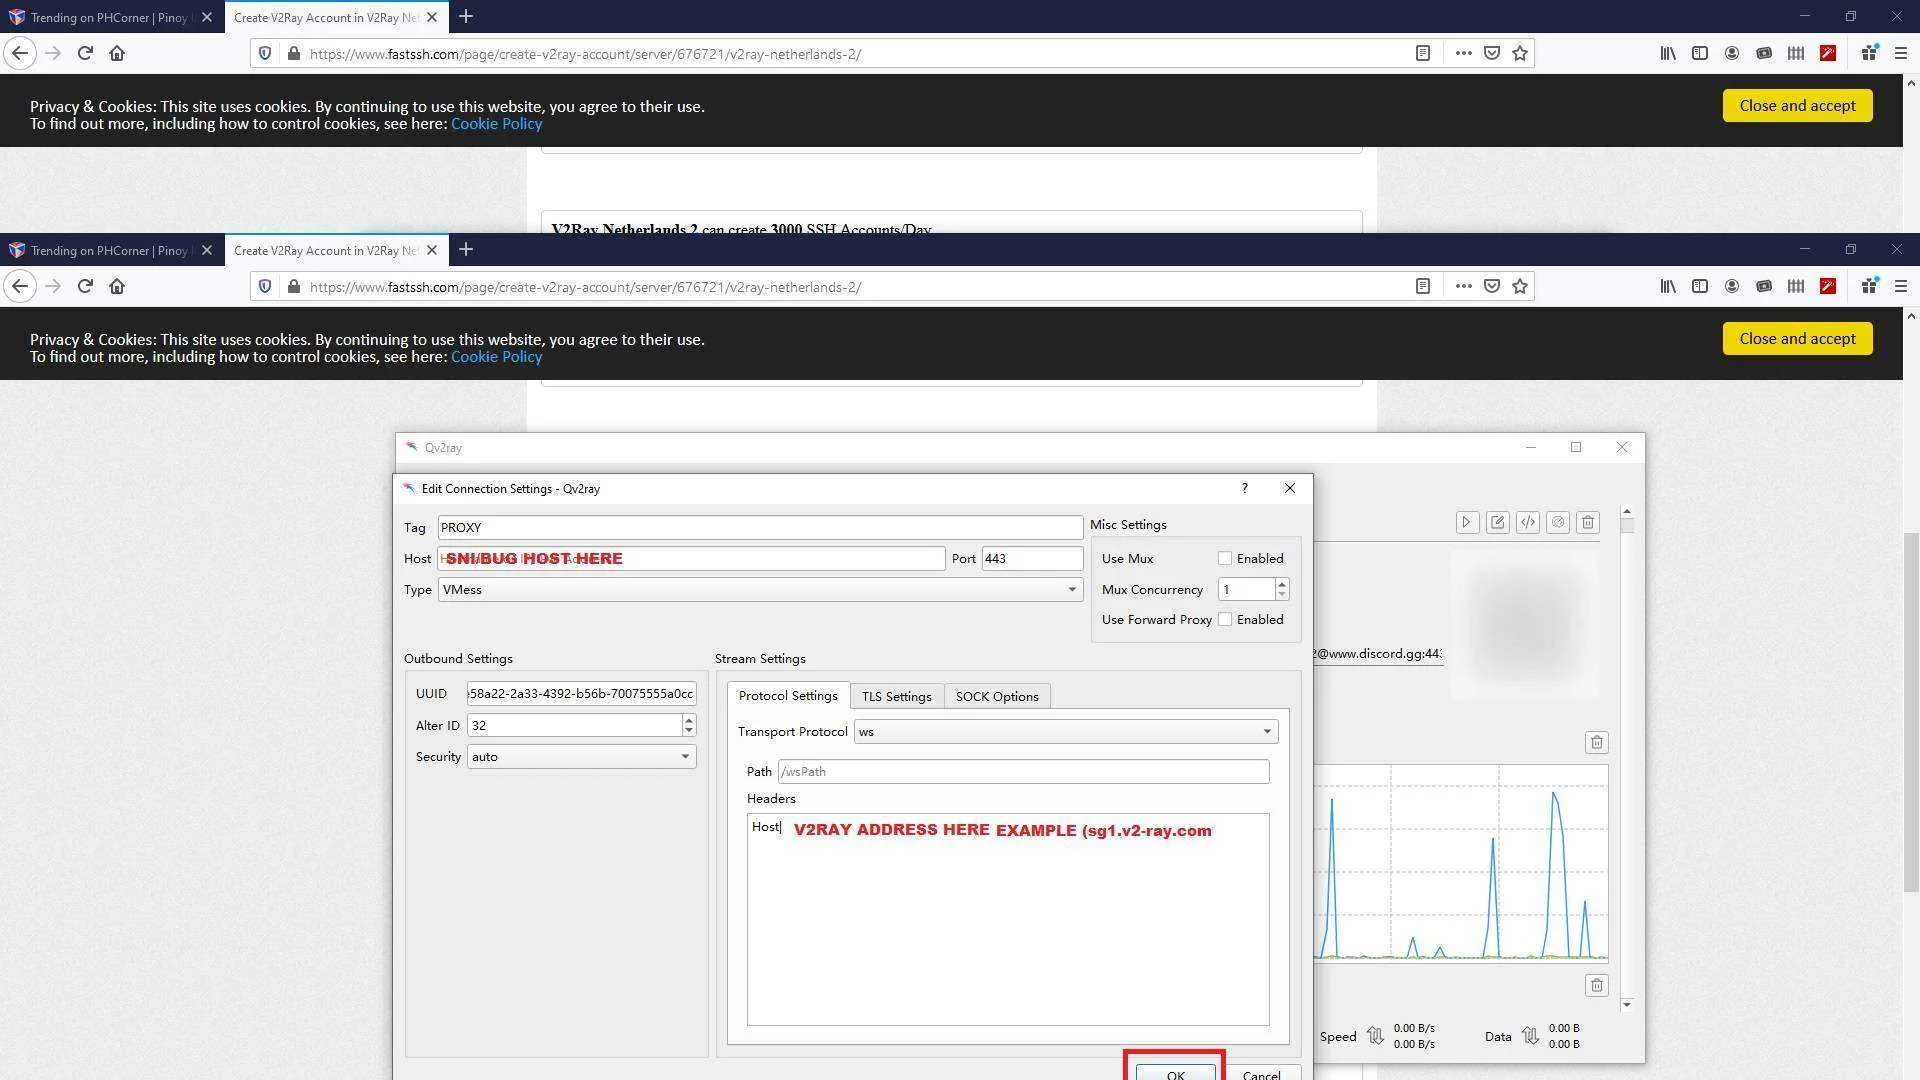Viewport: 1920px width, 1080px height.
Task: Click Close and accept in front browser
Action: click(1797, 338)
